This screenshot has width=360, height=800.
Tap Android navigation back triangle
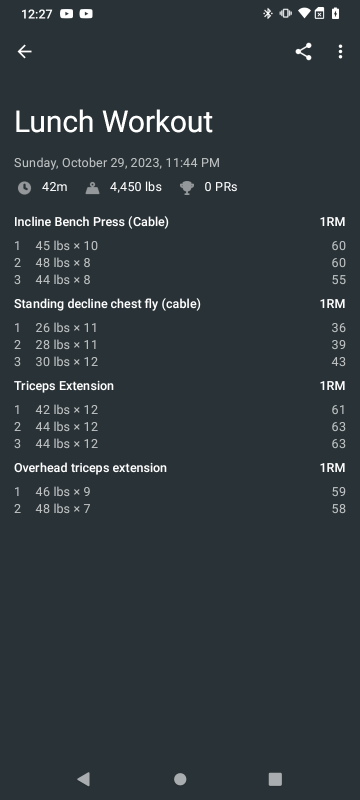point(83,779)
